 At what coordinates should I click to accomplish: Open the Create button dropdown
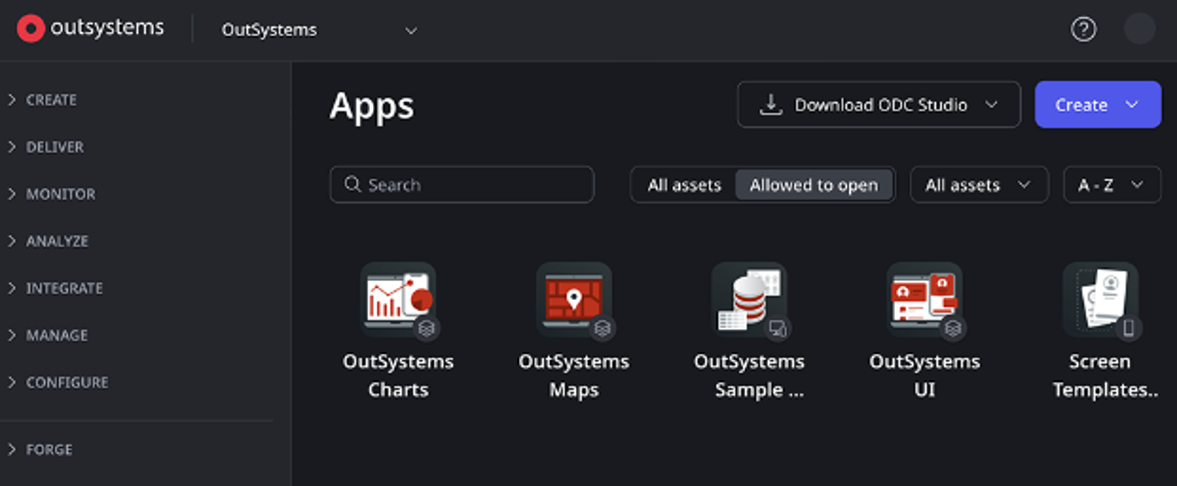tap(1097, 104)
